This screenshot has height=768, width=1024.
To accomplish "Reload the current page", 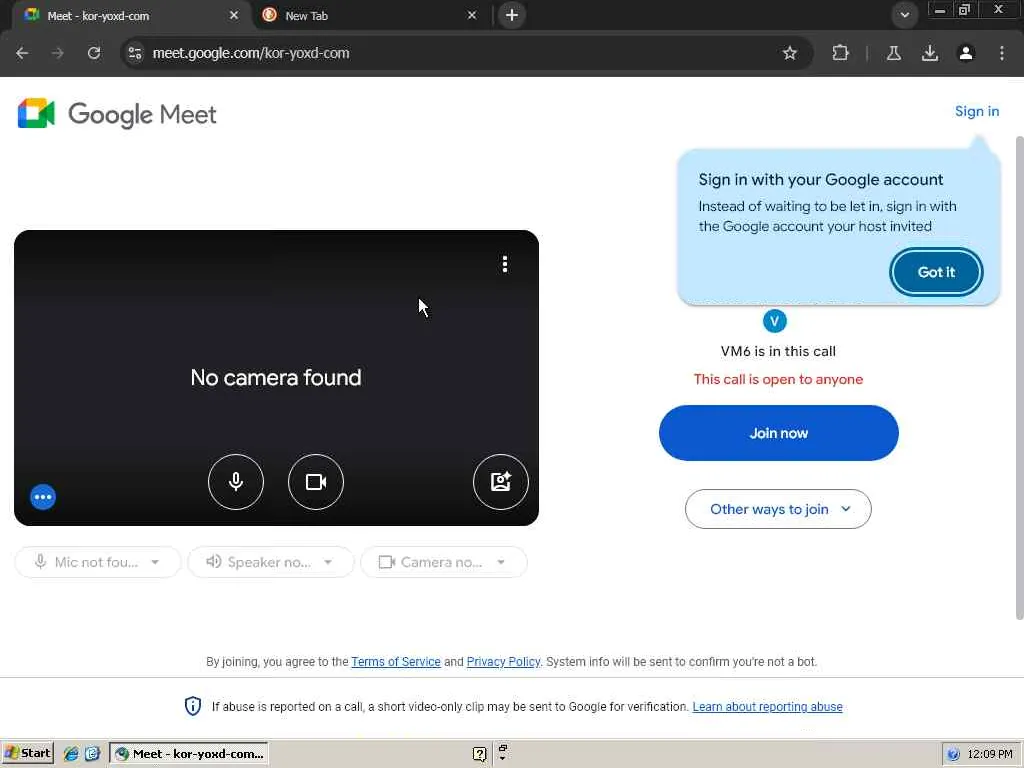I will [94, 53].
